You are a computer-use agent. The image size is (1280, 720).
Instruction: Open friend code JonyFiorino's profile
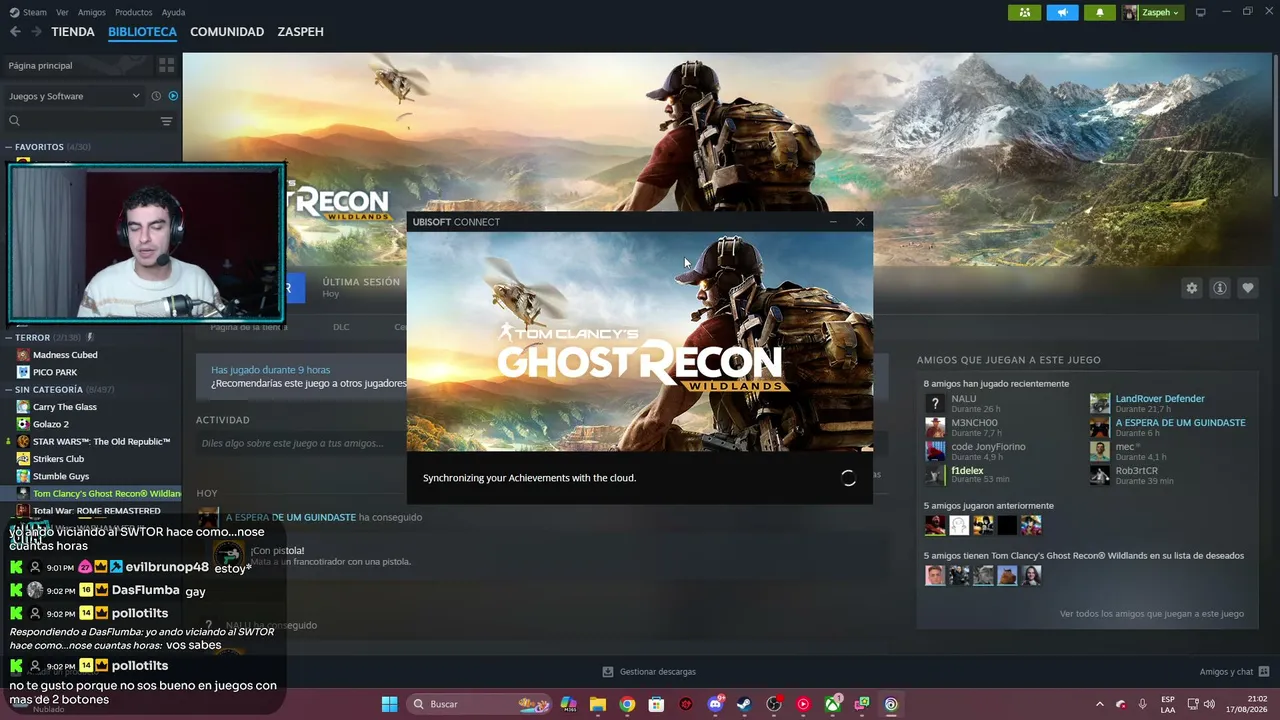coord(988,447)
